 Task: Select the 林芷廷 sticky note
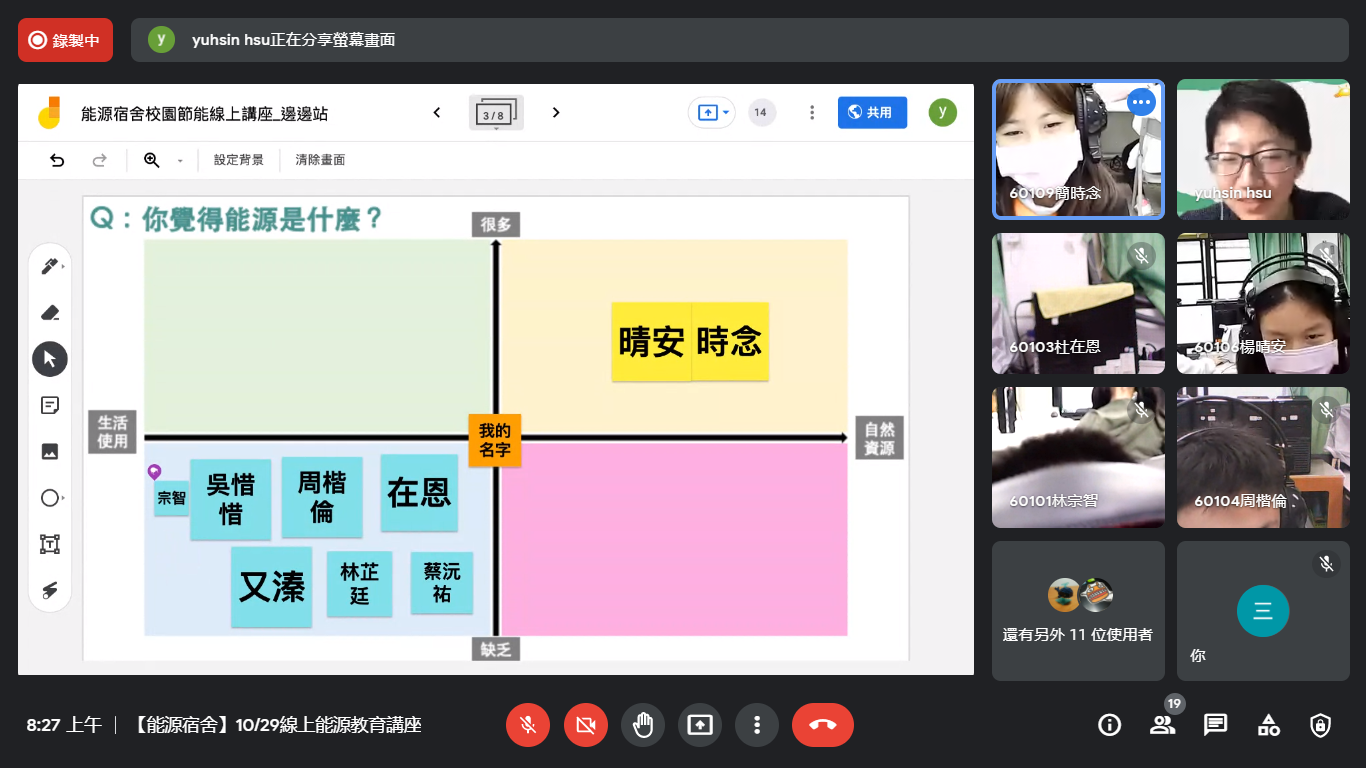coord(360,584)
